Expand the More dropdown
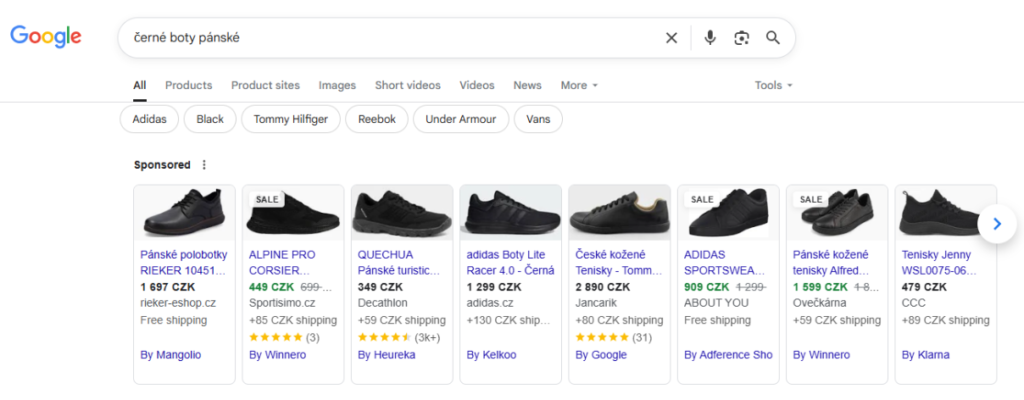1024x400 pixels. pyautogui.click(x=579, y=85)
